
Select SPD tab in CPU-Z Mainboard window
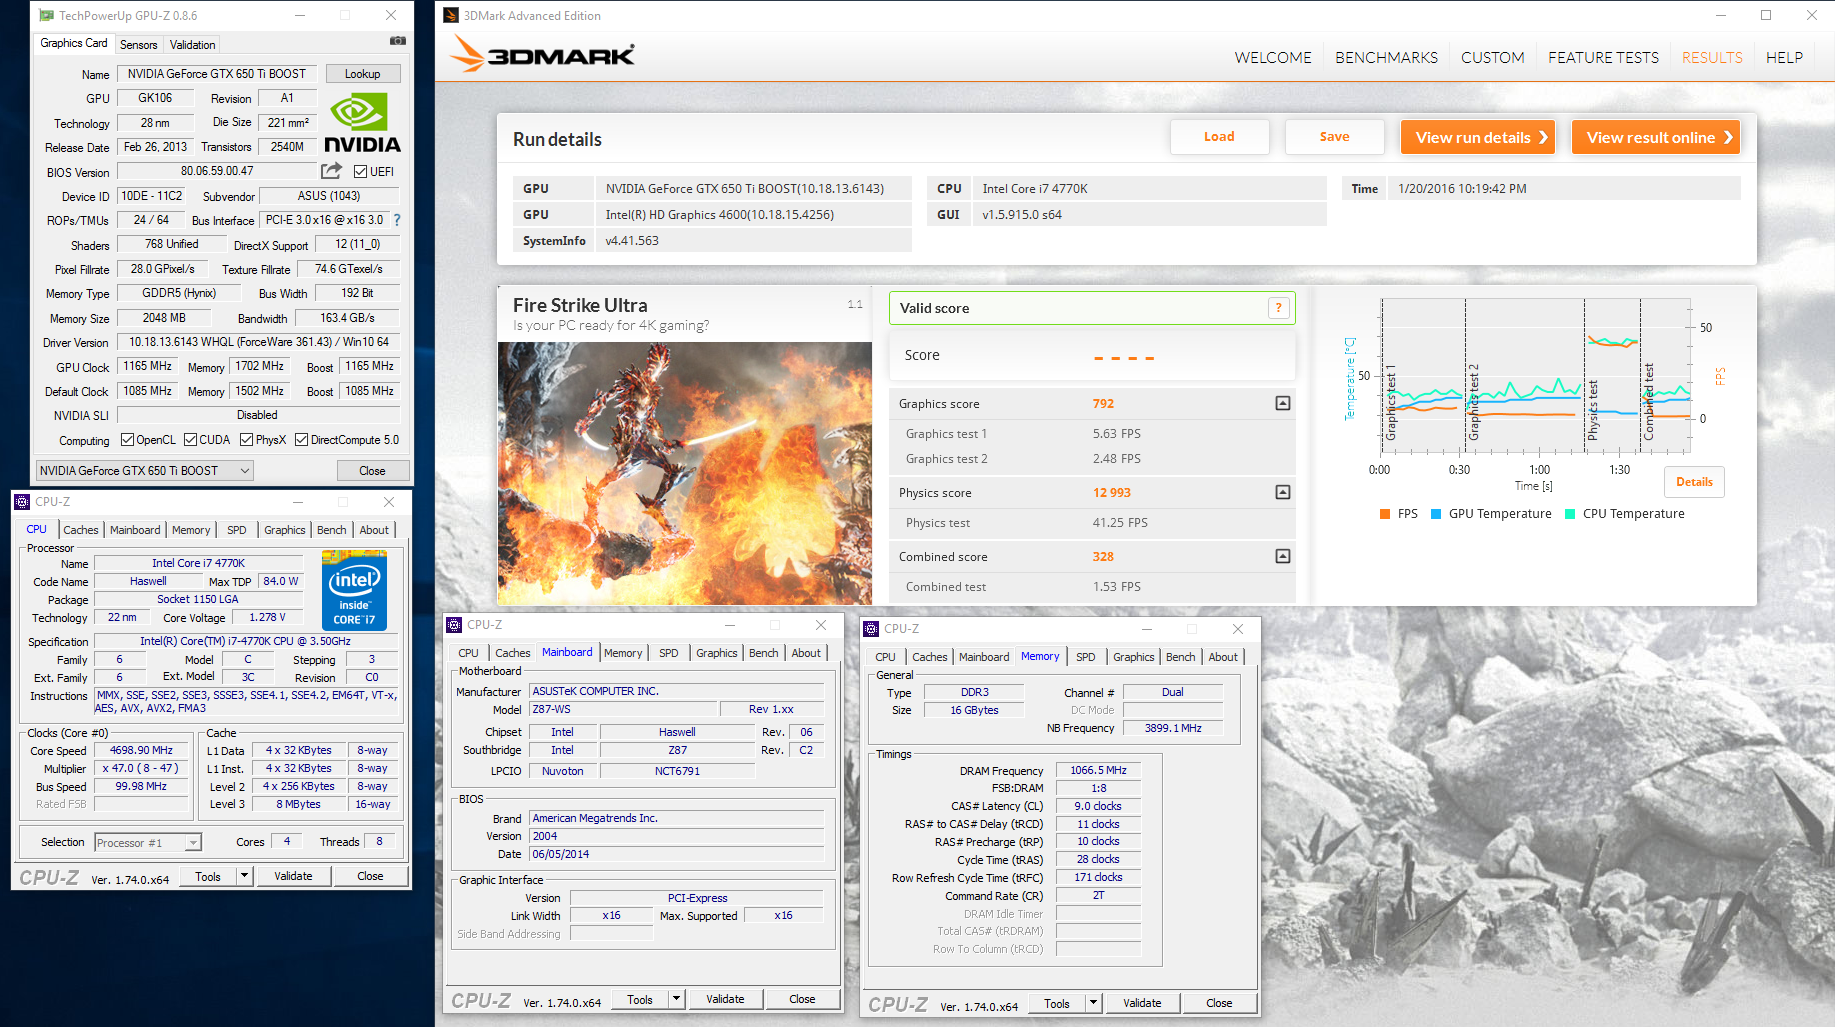[x=668, y=653]
